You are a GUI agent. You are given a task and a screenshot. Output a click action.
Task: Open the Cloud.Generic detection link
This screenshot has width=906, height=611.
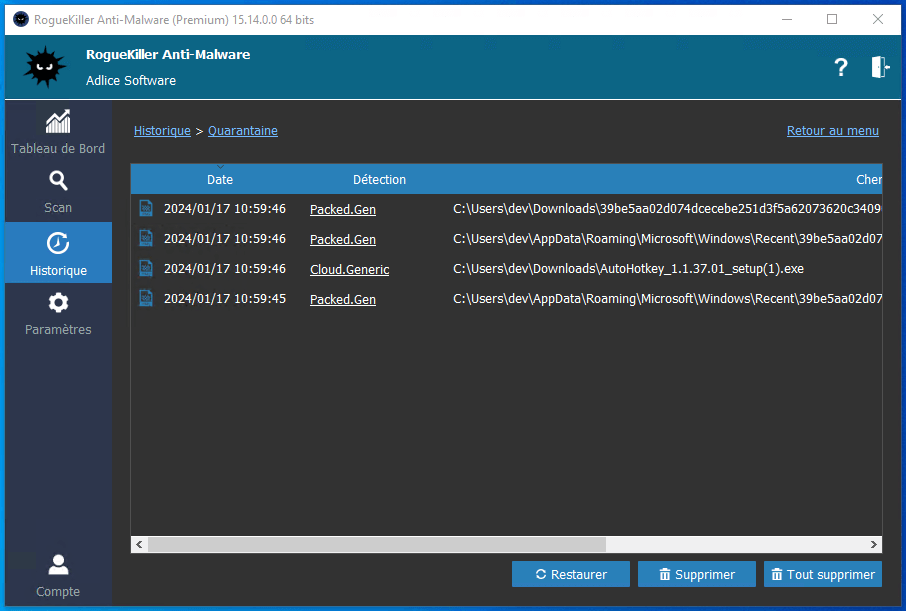pyautogui.click(x=349, y=270)
